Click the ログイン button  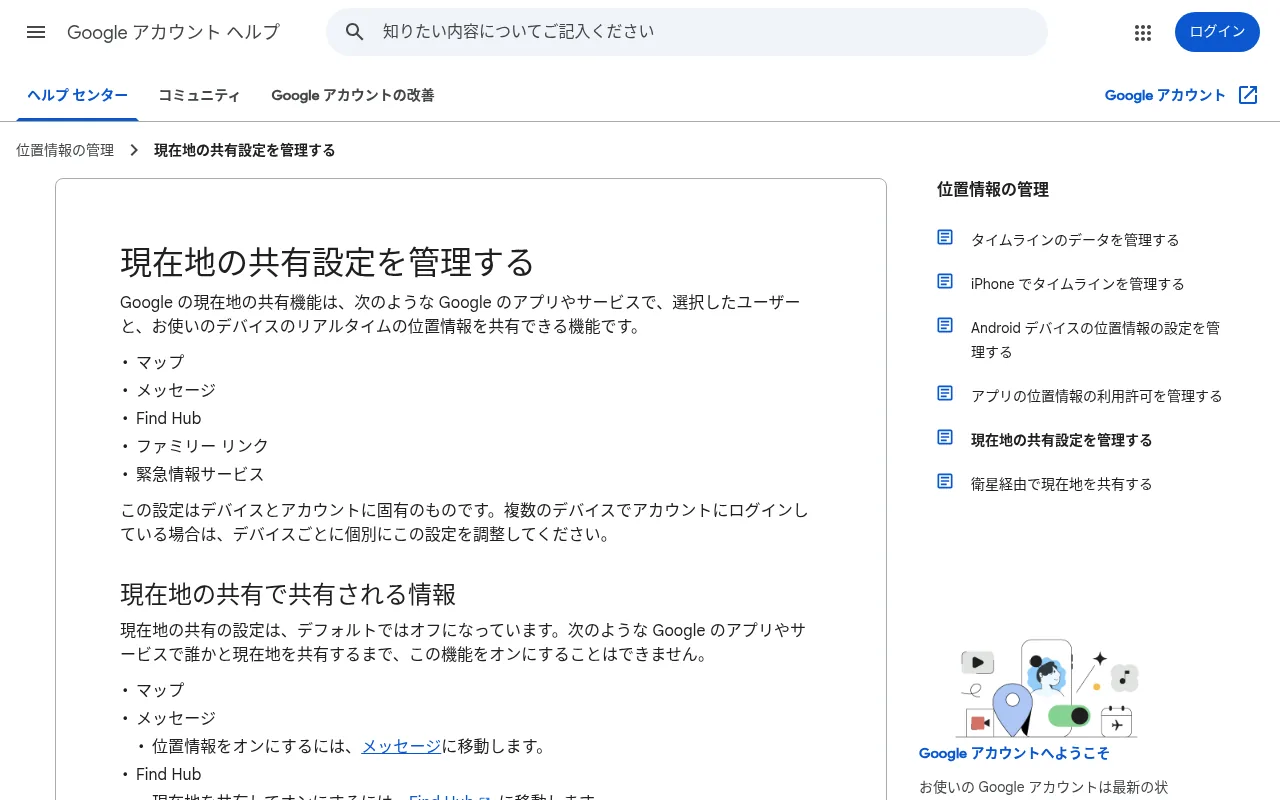pyautogui.click(x=1217, y=32)
